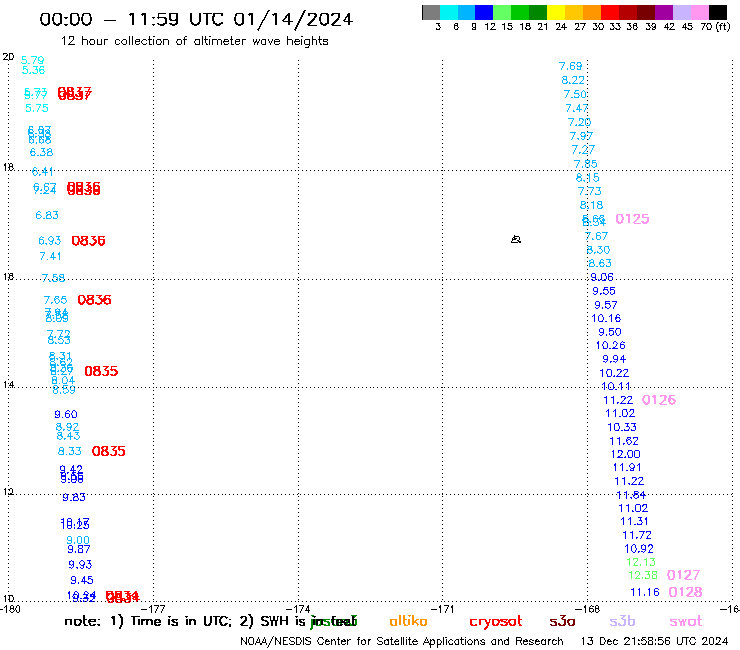Click the dark red 's3a' satellite label
The height and width of the screenshot is (650, 740).
tap(562, 621)
